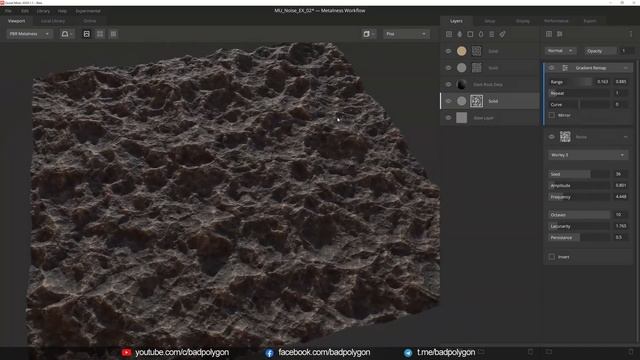This screenshot has width=640, height=360.
Task: Click the mask thumbnail of the second Solid layer
Action: [x=476, y=68]
